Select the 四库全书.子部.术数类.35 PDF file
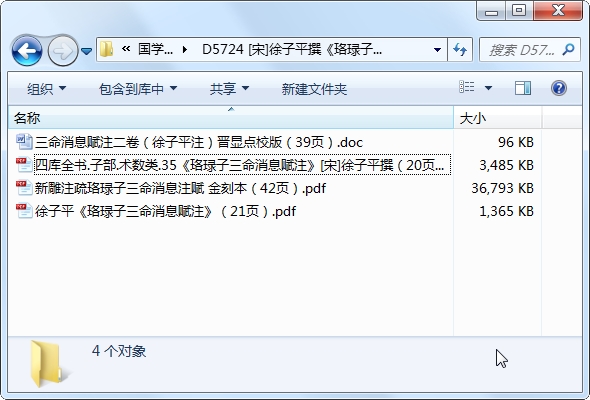The image size is (590, 400). tap(242, 165)
